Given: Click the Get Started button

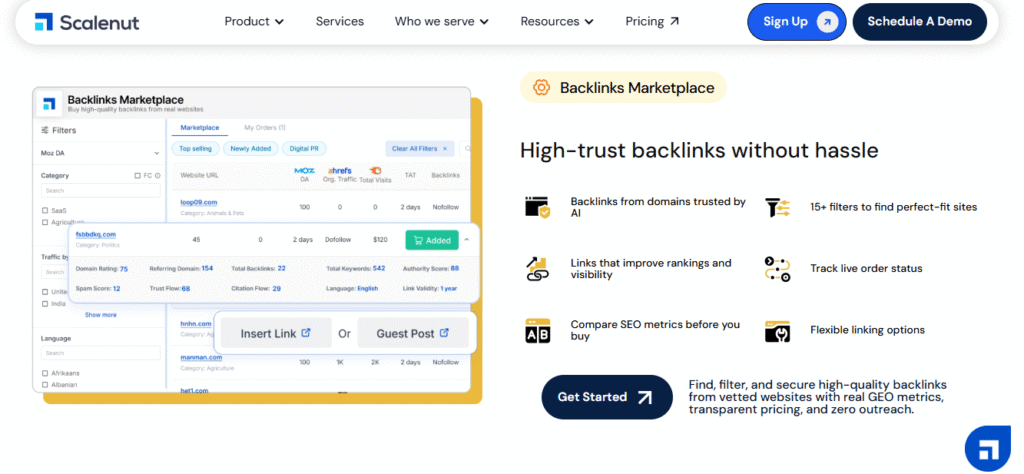Looking at the screenshot, I should pos(606,397).
